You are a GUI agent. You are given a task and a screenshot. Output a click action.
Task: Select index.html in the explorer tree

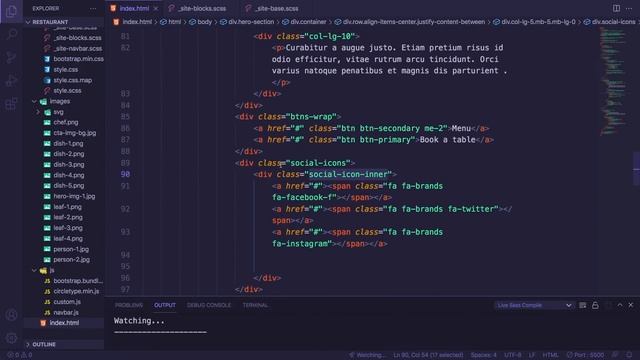click(64, 323)
